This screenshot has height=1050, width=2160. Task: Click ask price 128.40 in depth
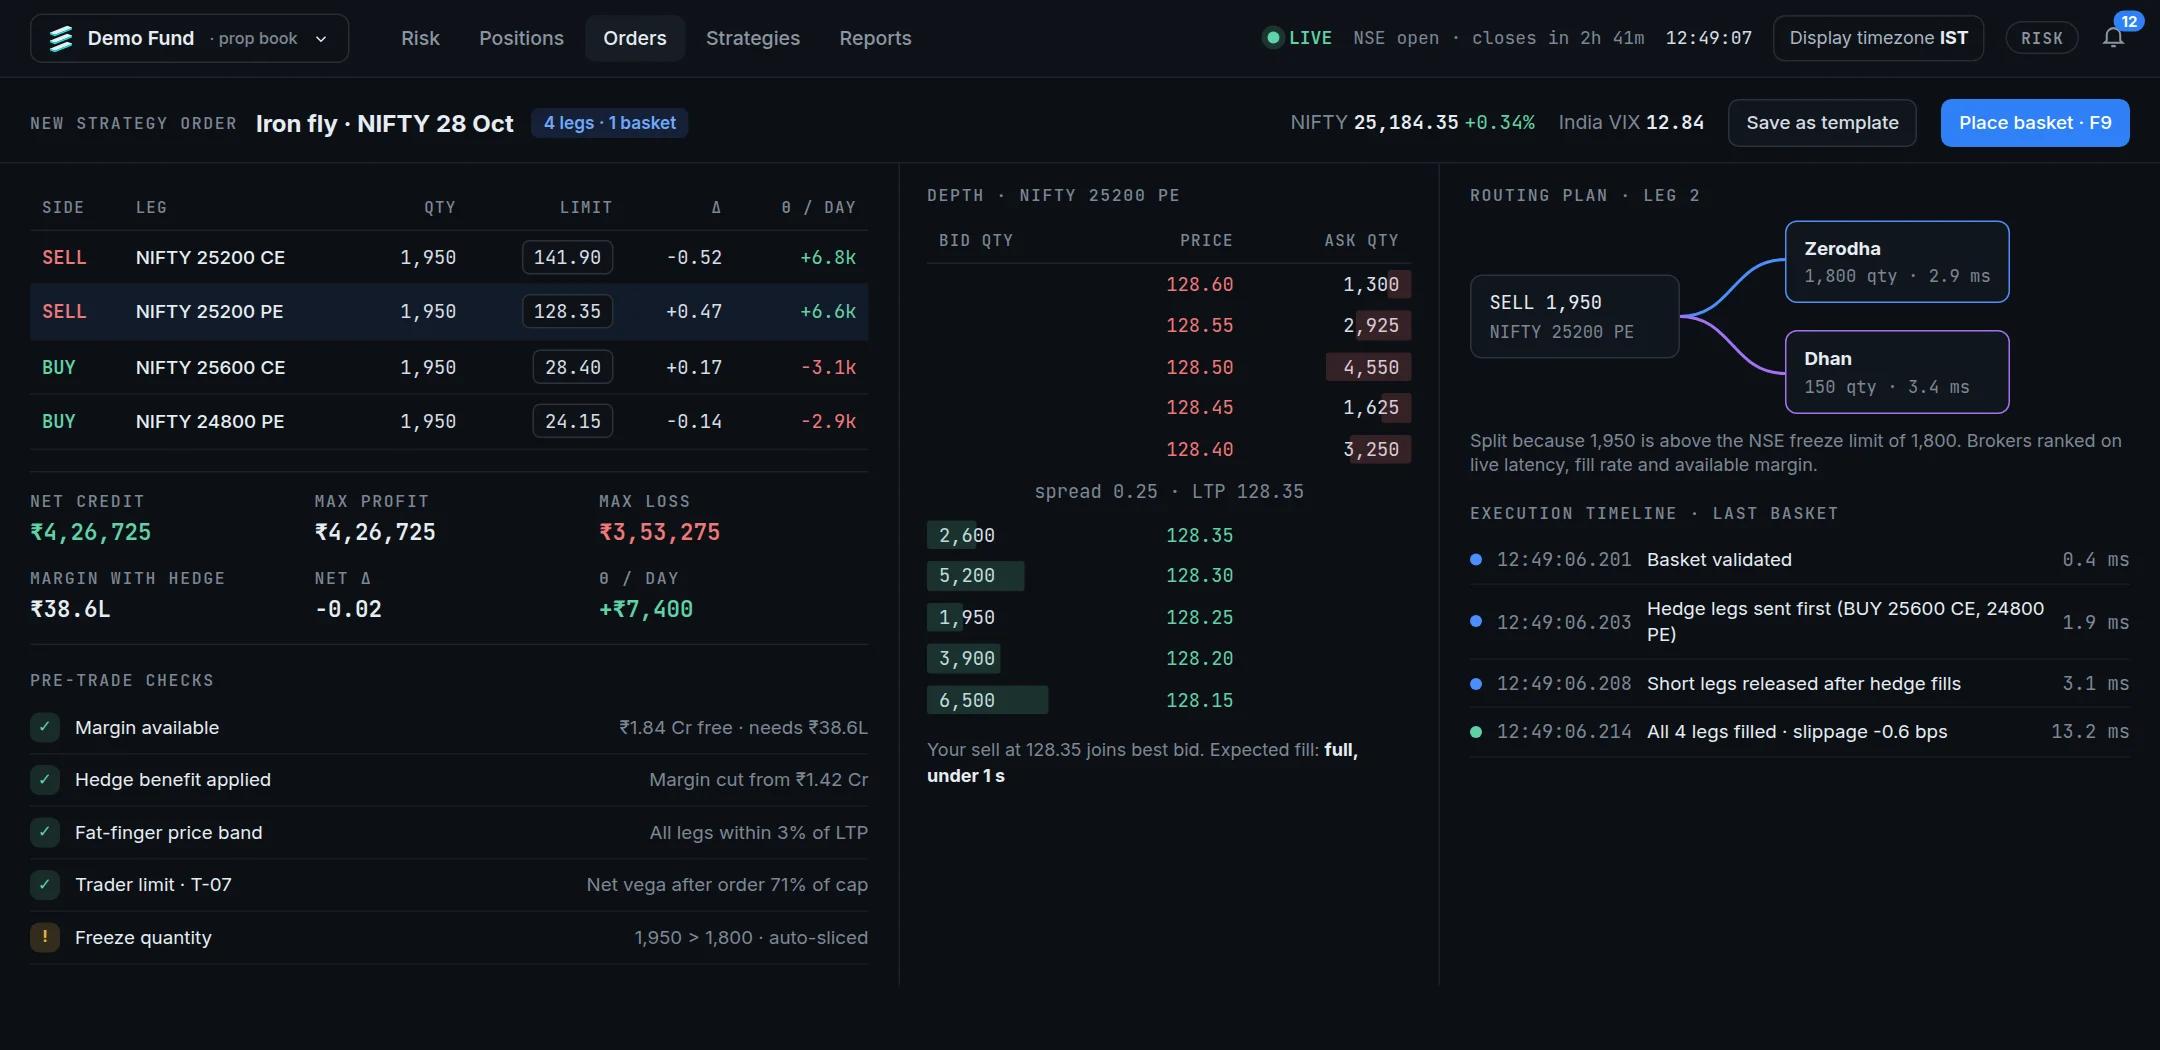tap(1199, 449)
